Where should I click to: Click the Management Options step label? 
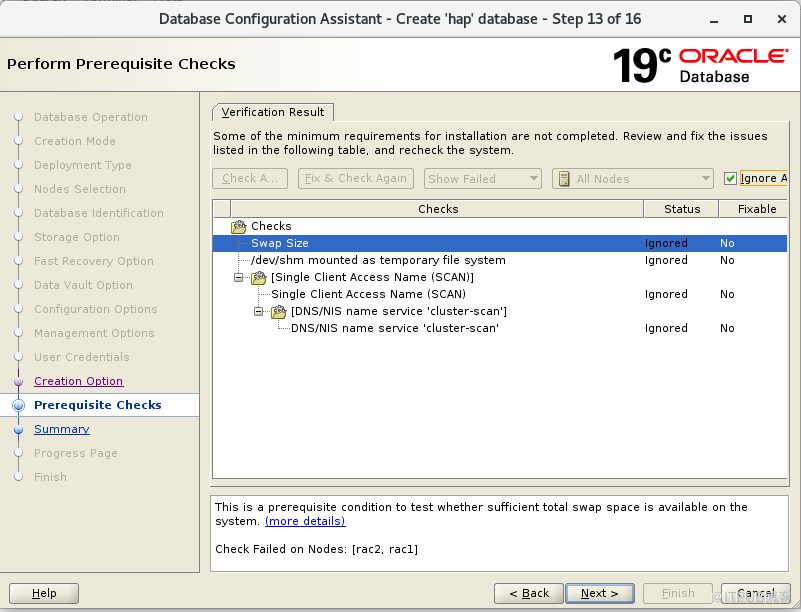click(x=94, y=333)
